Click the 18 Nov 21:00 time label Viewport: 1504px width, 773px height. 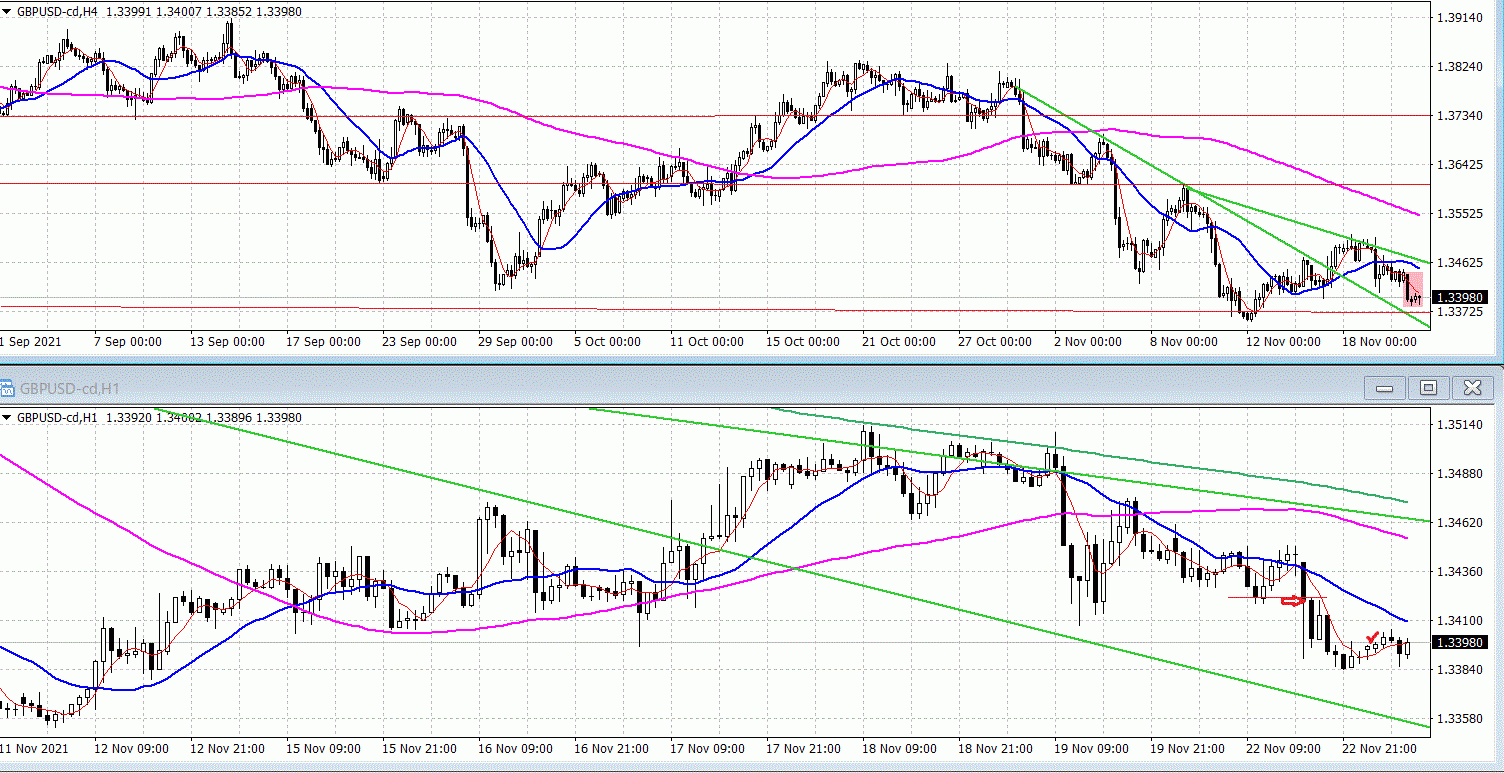(995, 748)
